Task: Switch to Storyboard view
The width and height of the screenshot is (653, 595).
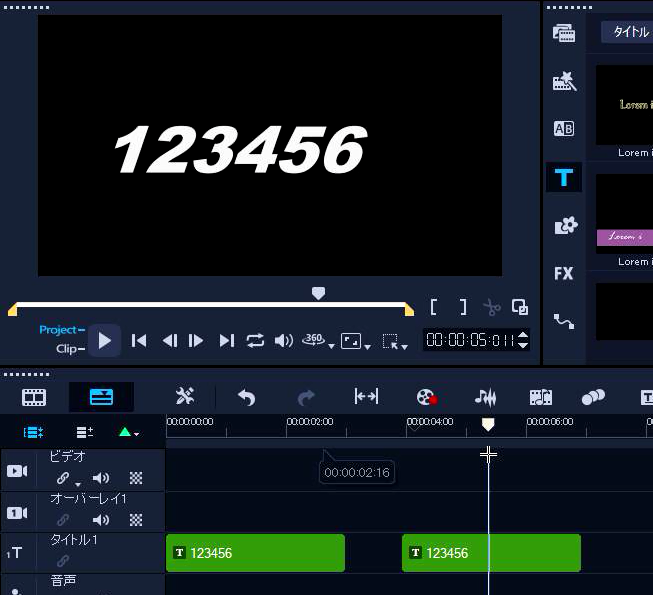Action: [34, 397]
